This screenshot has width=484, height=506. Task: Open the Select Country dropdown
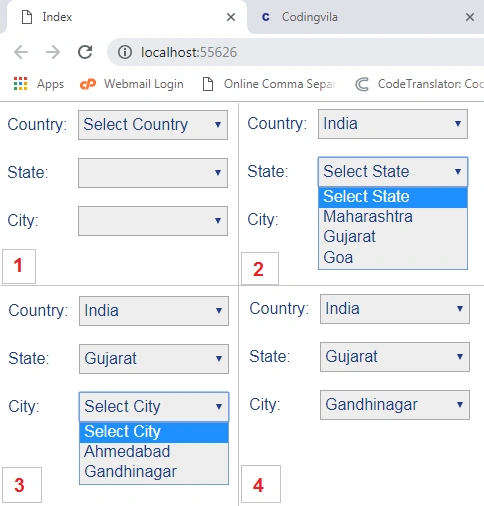[153, 125]
